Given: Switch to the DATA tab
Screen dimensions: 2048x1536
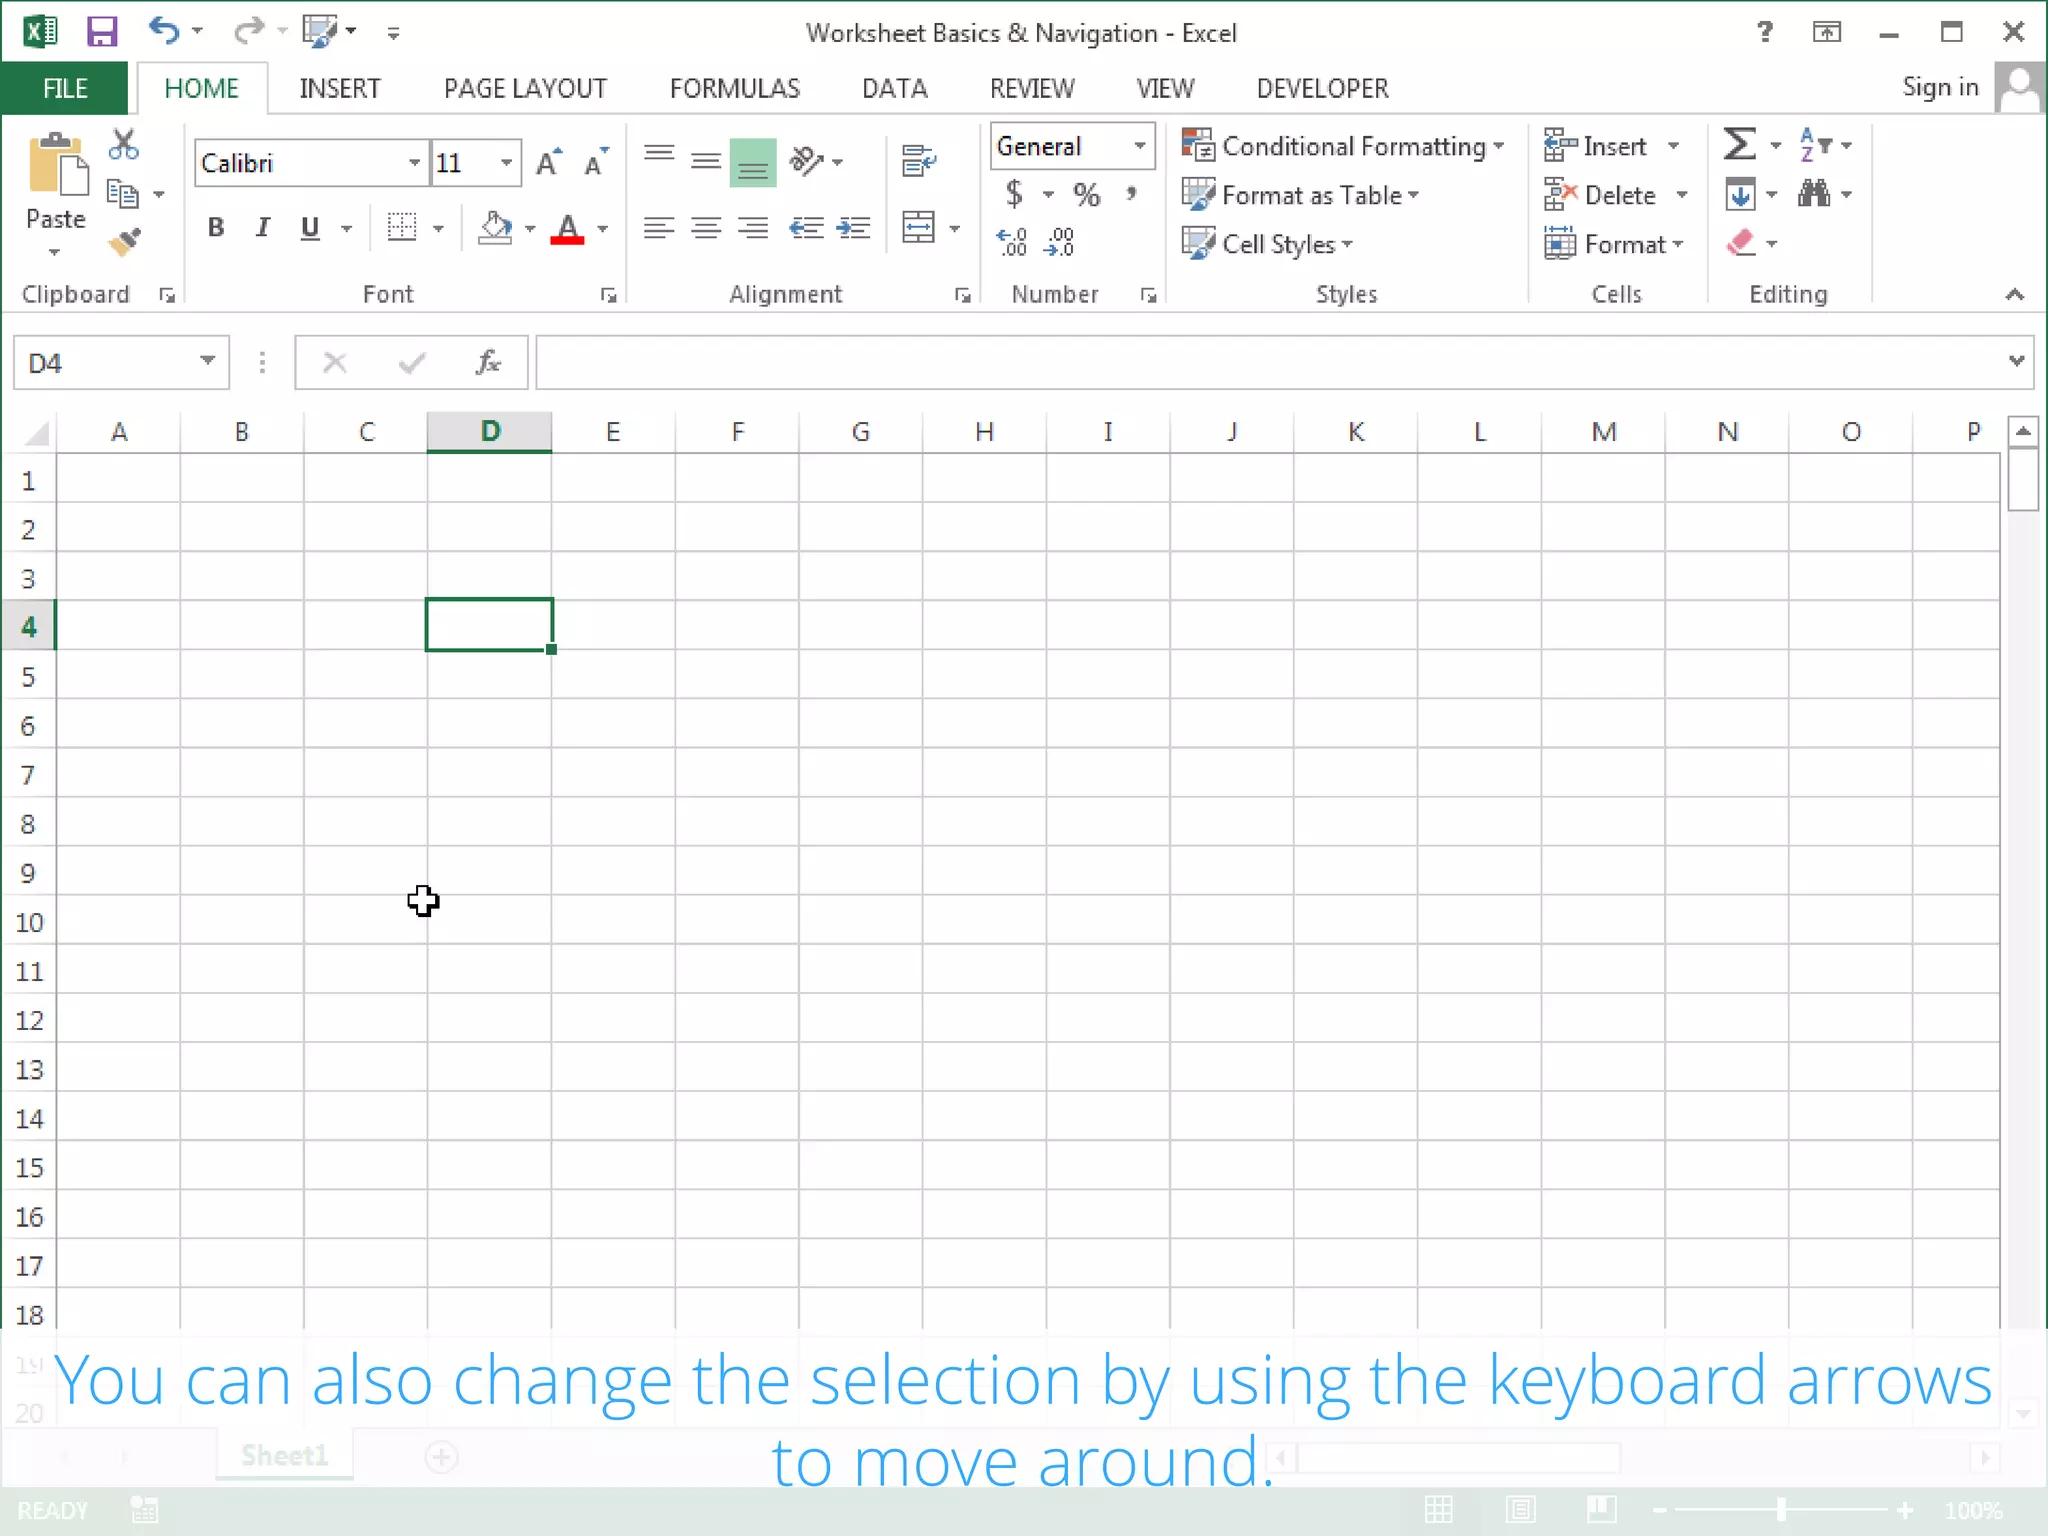Looking at the screenshot, I should tap(894, 88).
